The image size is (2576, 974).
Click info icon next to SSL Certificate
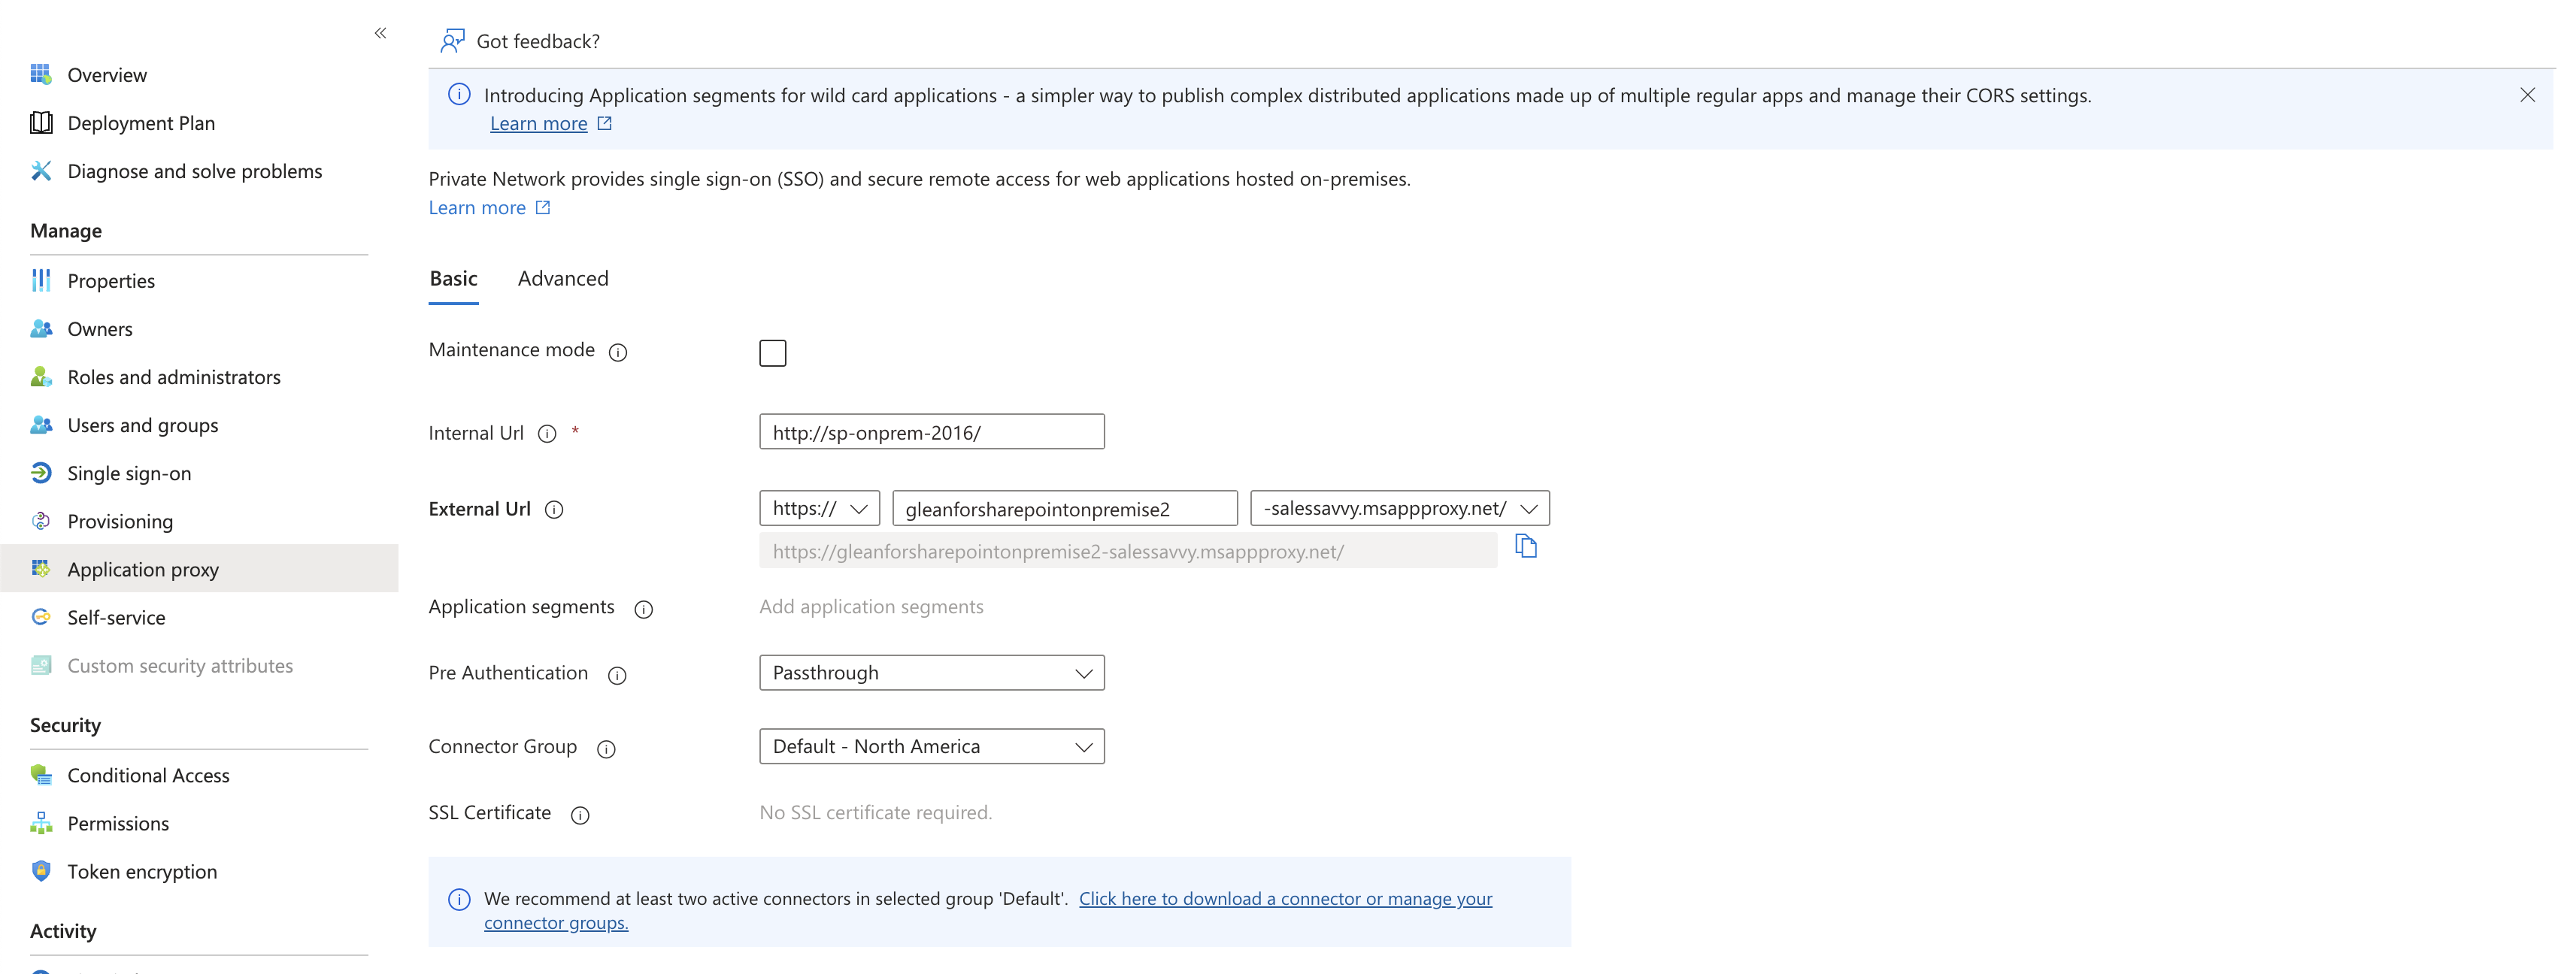coord(580,815)
